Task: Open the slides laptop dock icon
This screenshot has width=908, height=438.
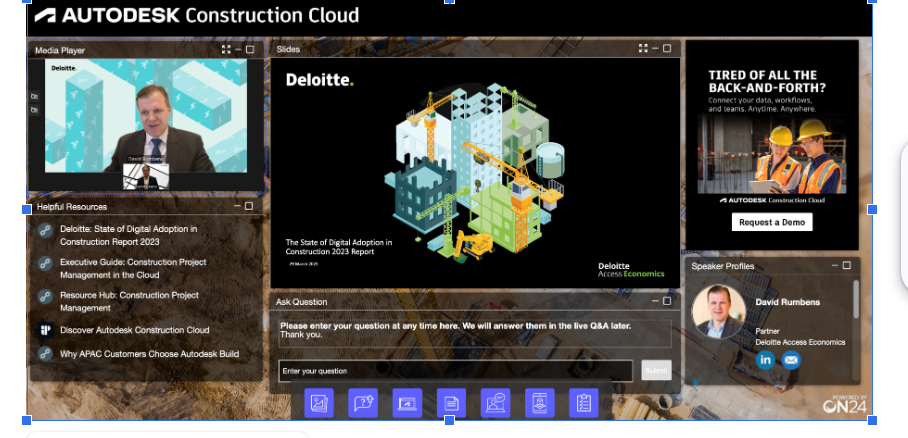Action: coord(407,403)
